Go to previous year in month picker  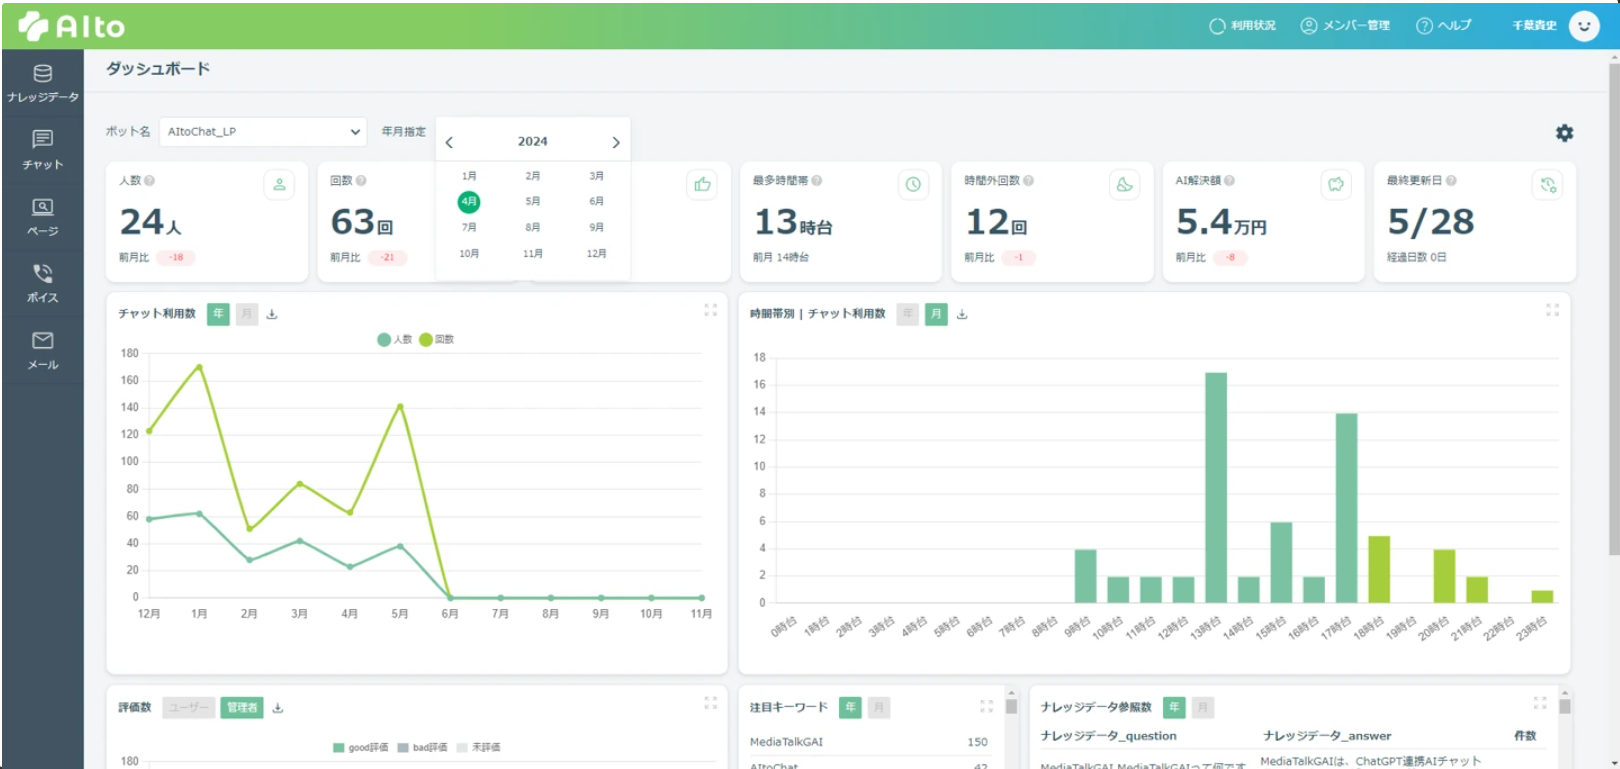(449, 142)
